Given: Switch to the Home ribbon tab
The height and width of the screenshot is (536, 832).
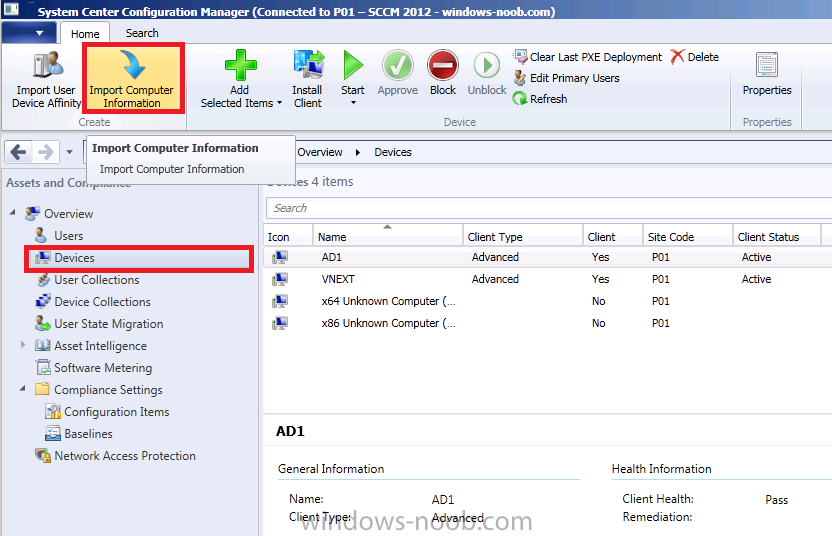Looking at the screenshot, I should pyautogui.click(x=85, y=33).
